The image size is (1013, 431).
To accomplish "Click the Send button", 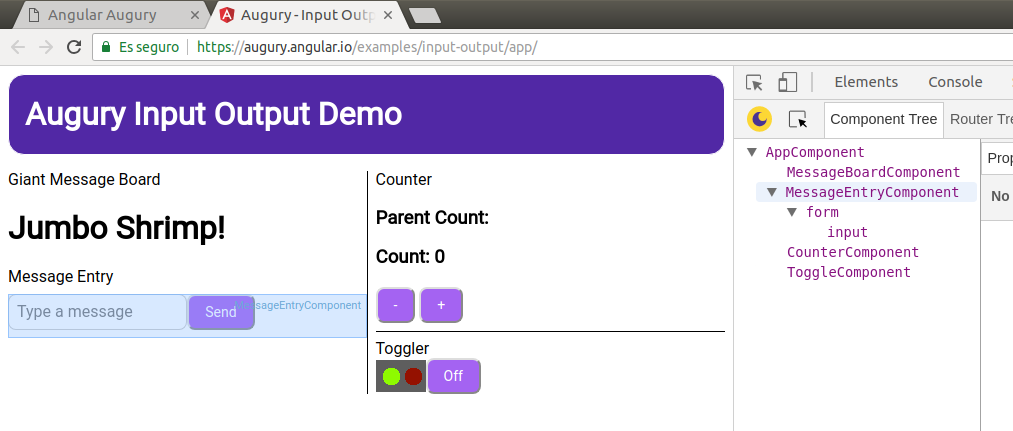I will [221, 312].
